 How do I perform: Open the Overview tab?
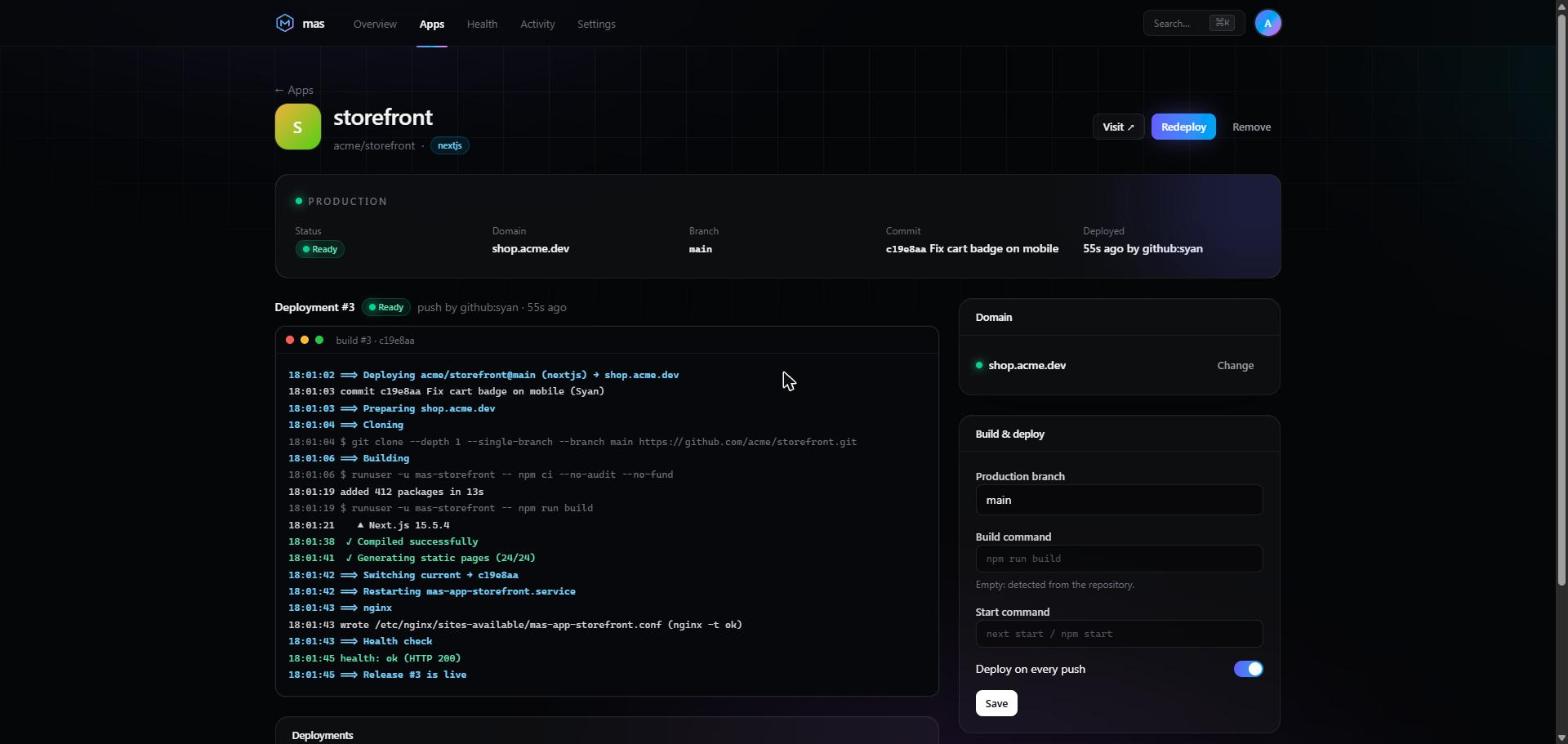pos(375,24)
